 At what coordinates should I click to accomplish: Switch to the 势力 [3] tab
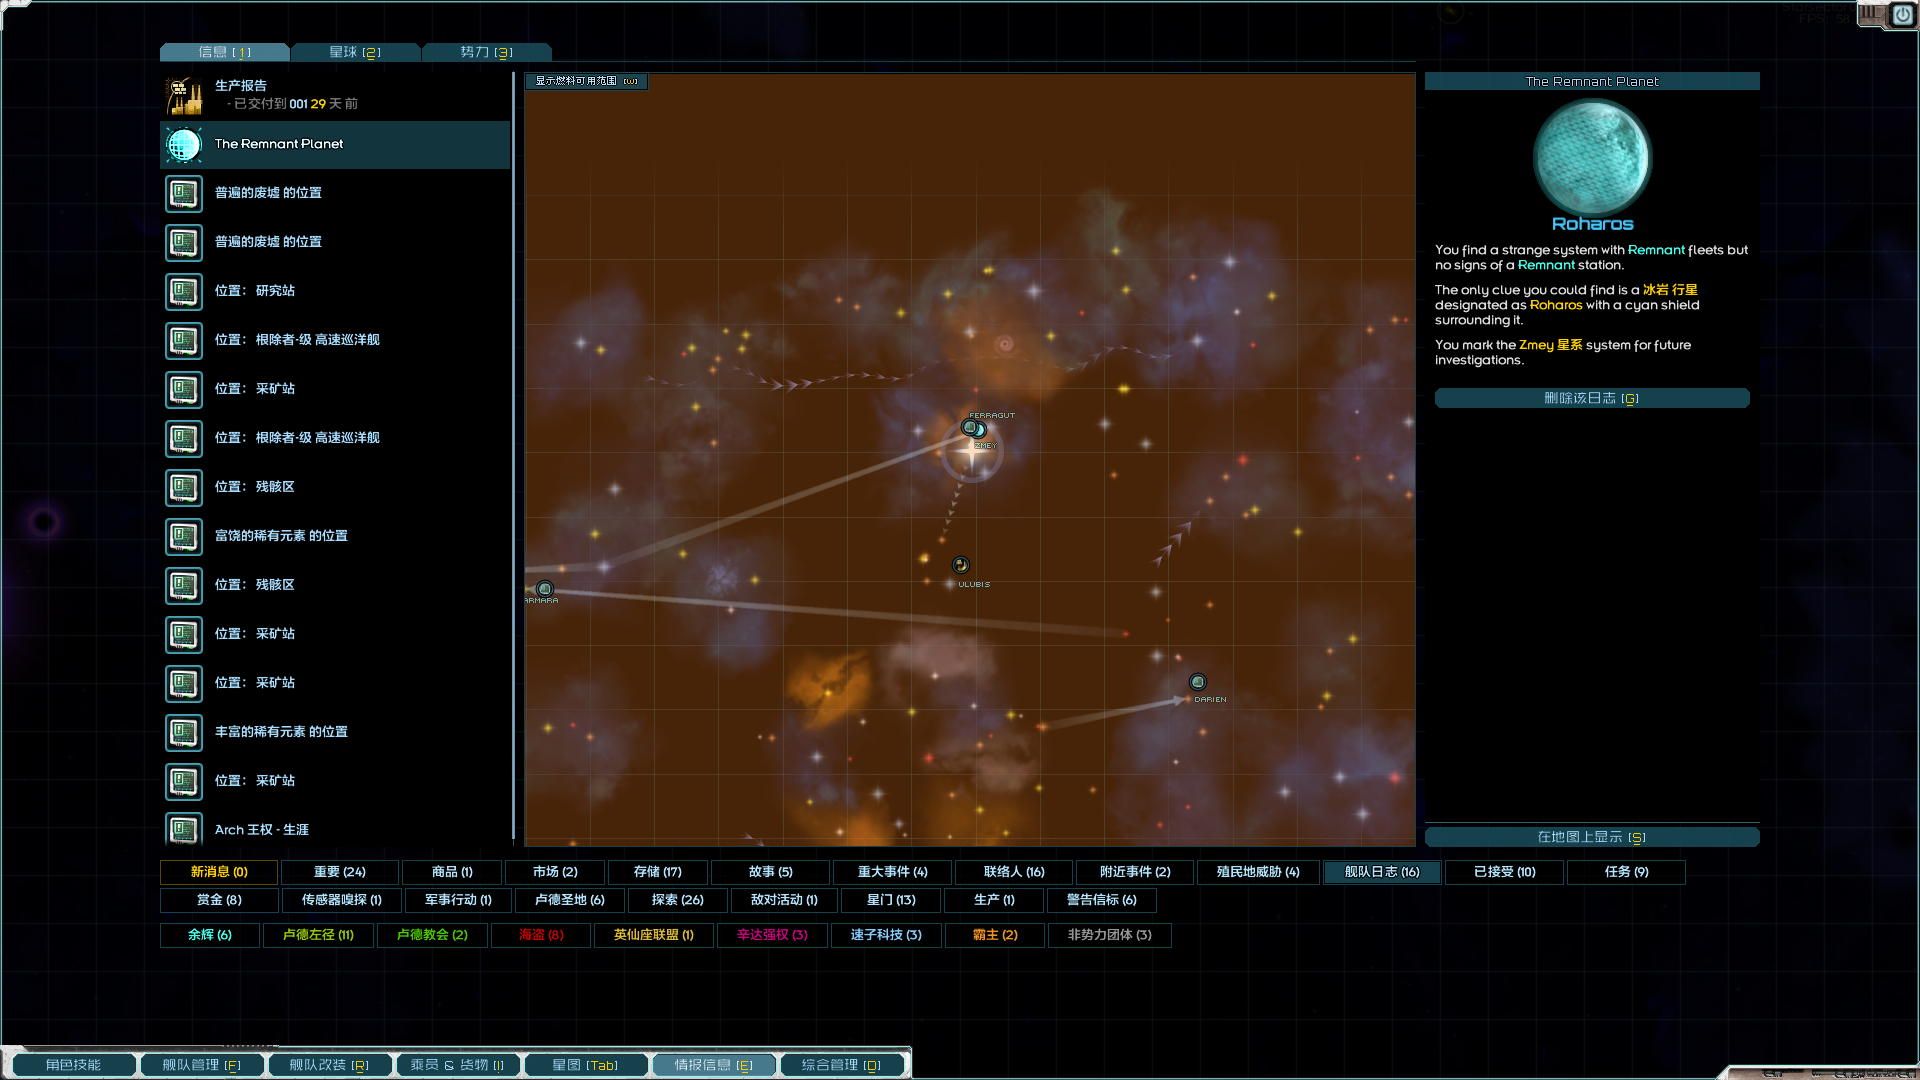(486, 52)
